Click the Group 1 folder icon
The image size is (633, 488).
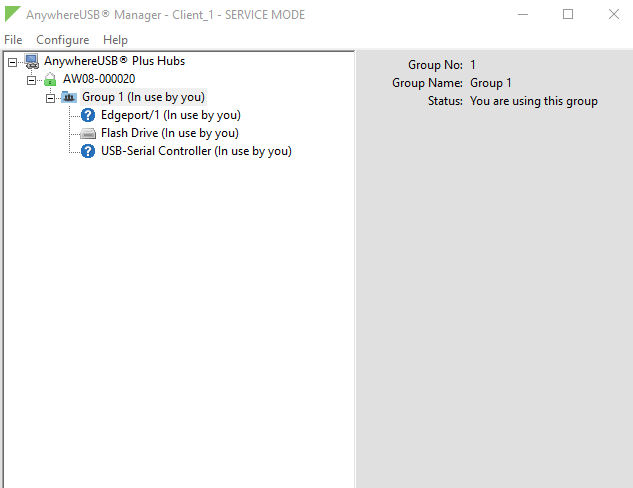tap(69, 97)
